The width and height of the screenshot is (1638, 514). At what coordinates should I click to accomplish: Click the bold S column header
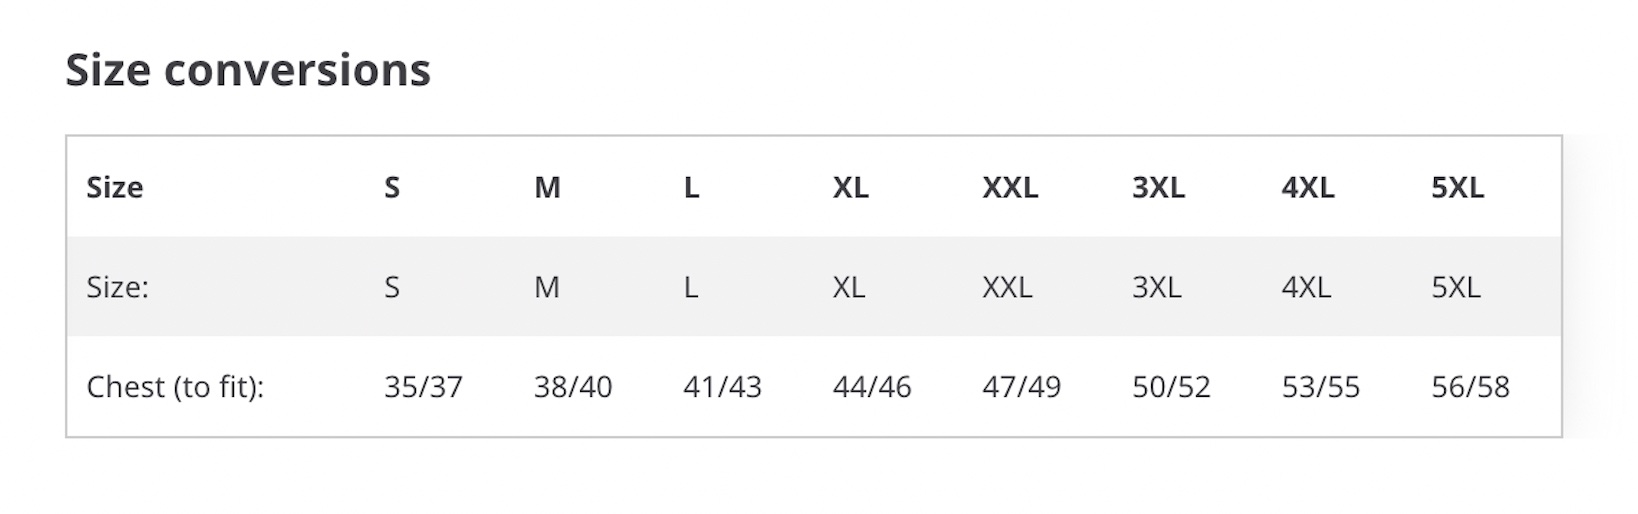(392, 187)
